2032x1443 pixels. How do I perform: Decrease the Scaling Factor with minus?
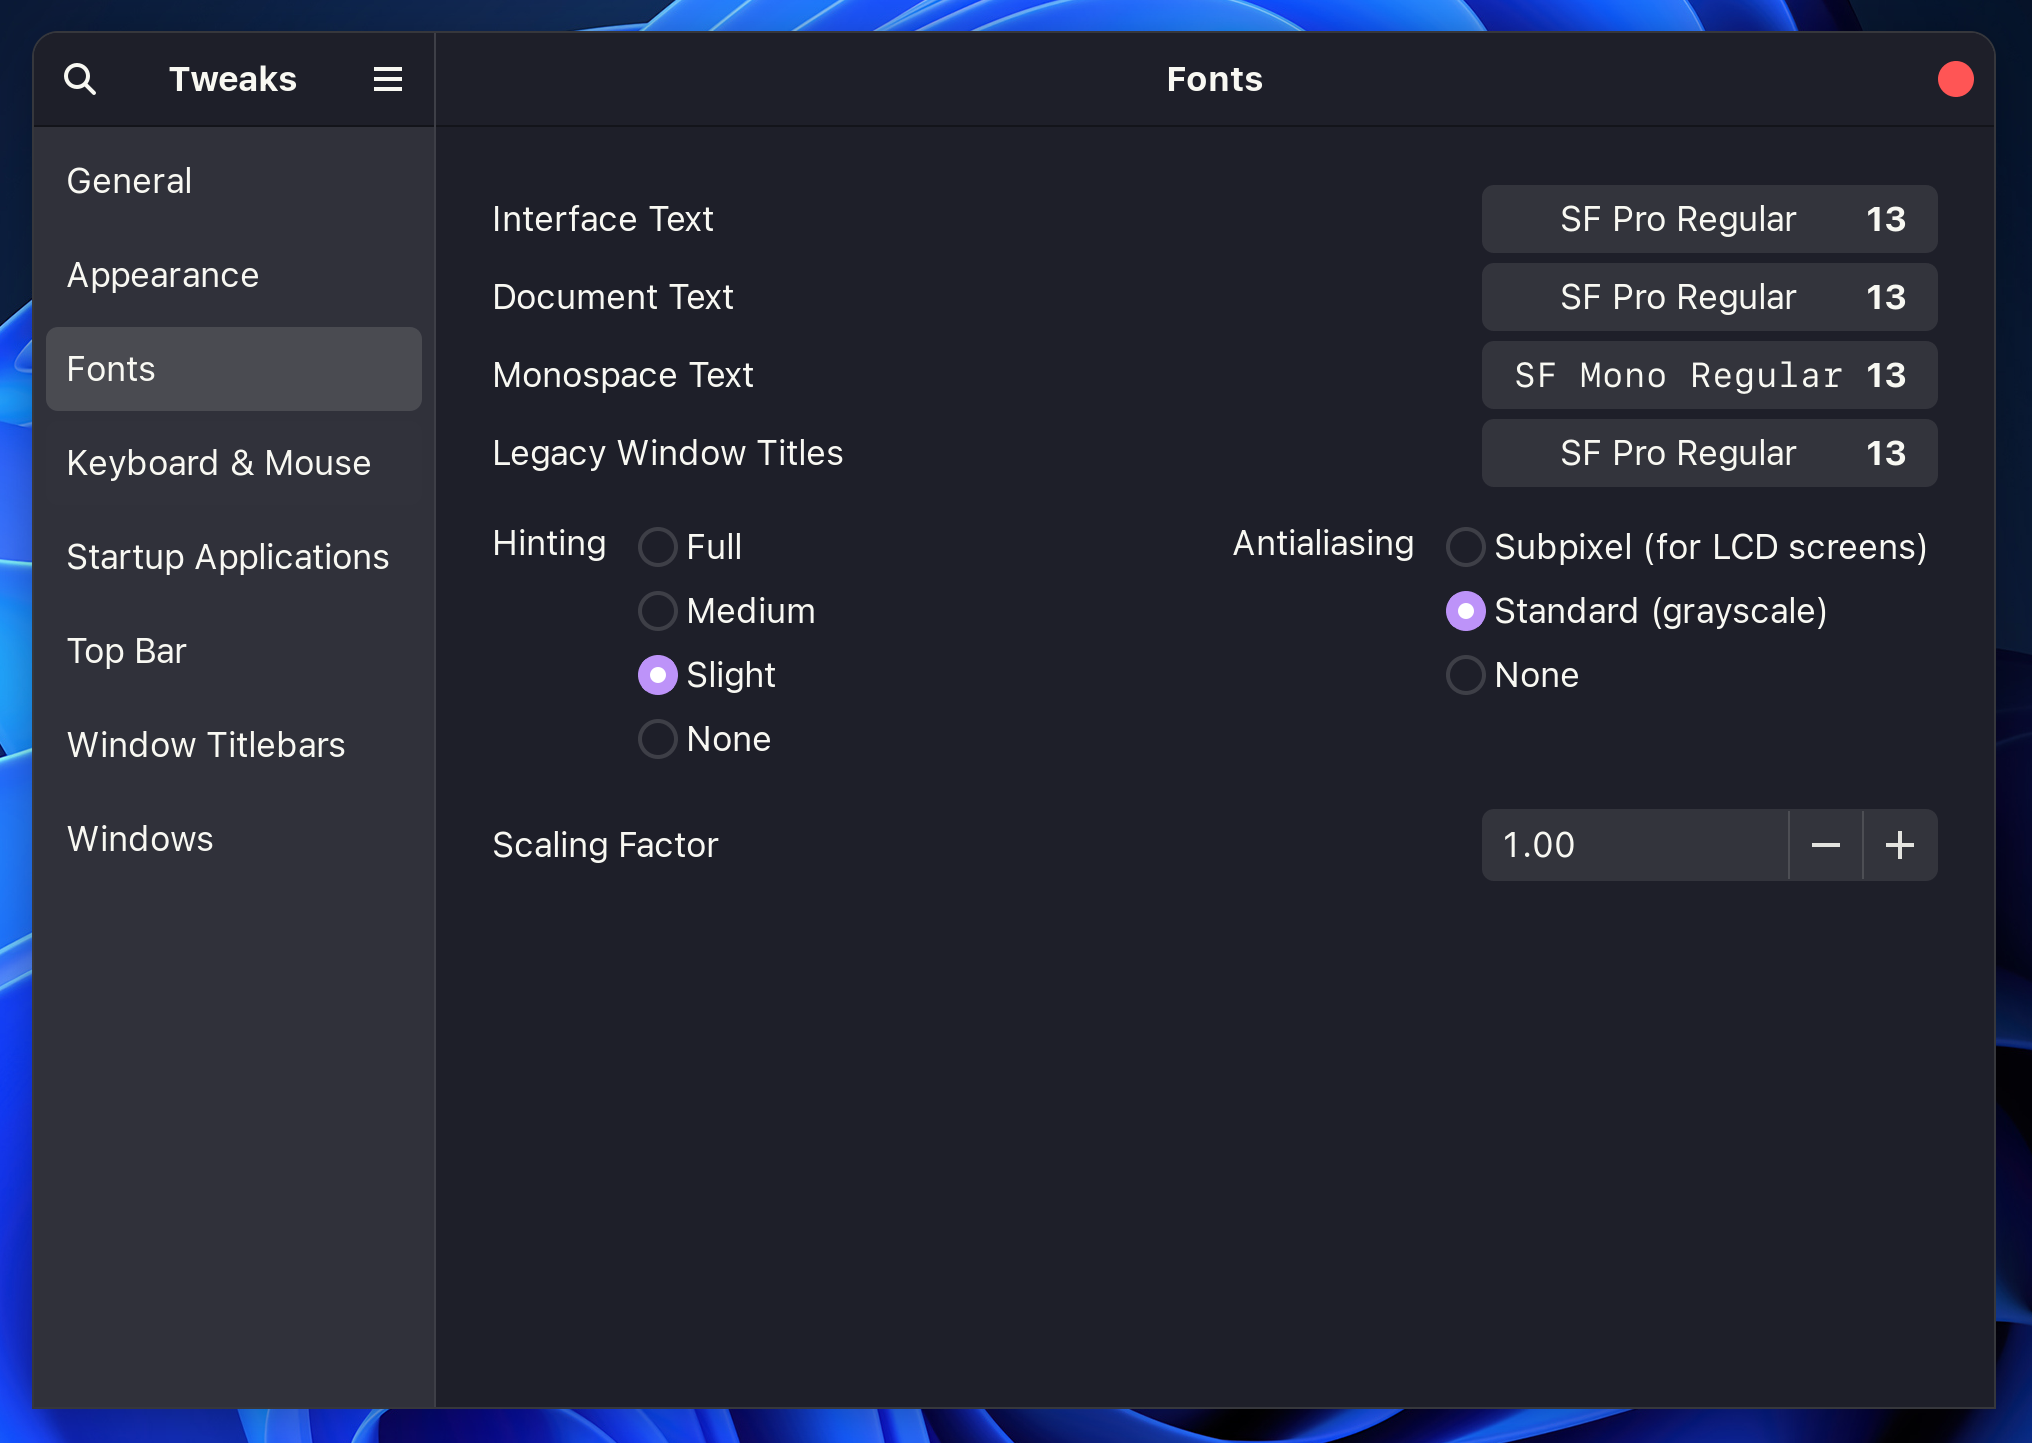click(x=1825, y=845)
